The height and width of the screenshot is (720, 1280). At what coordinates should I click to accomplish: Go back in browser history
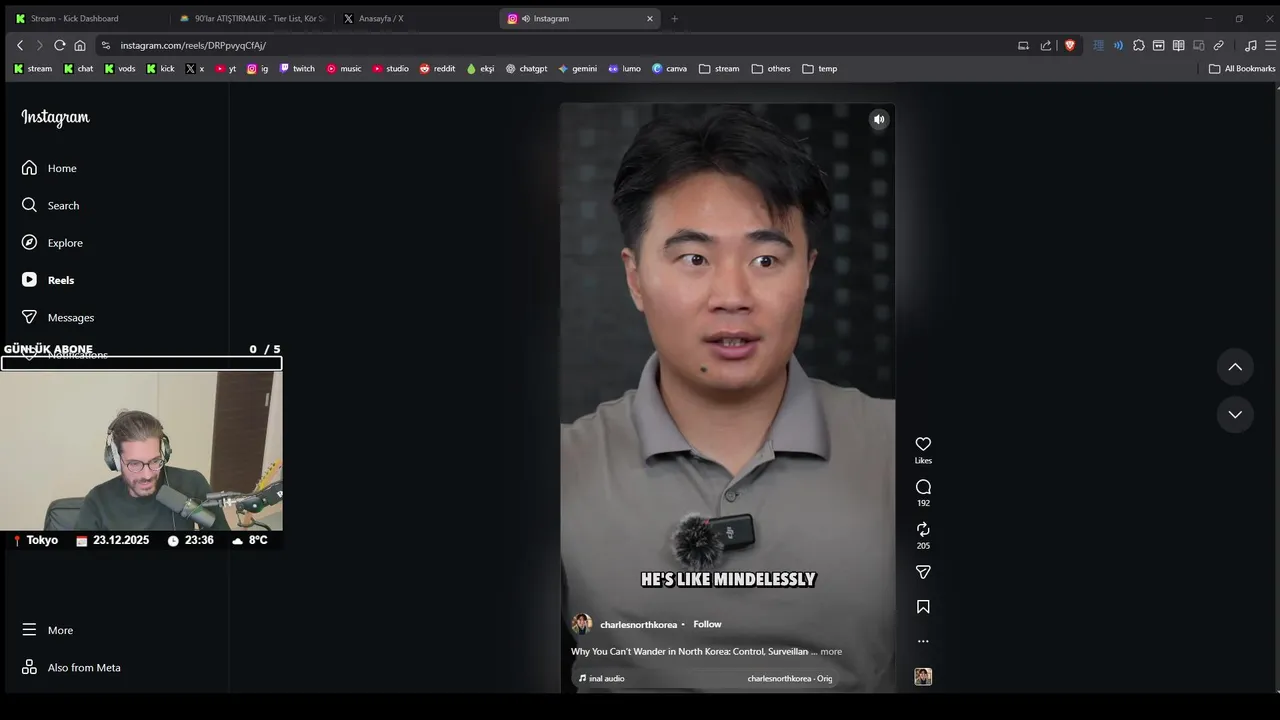pyautogui.click(x=20, y=45)
